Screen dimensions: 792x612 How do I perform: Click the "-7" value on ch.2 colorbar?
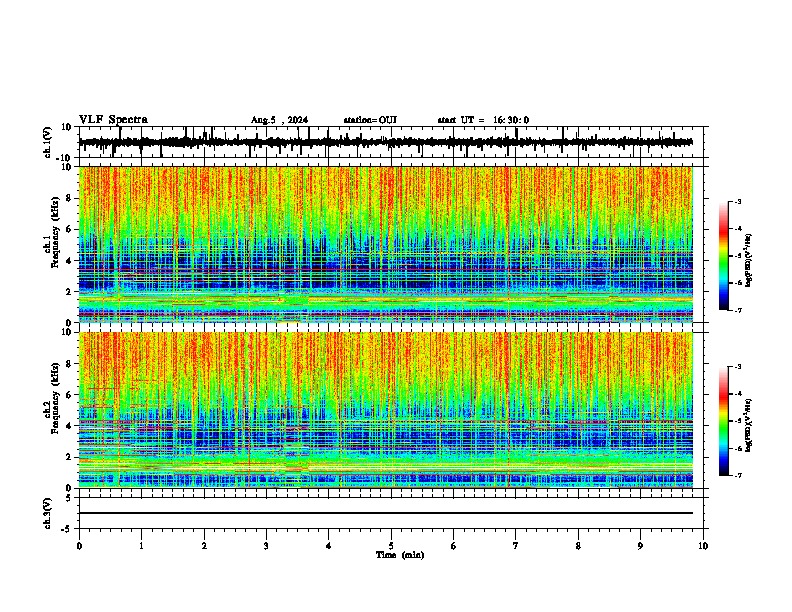coord(737,475)
